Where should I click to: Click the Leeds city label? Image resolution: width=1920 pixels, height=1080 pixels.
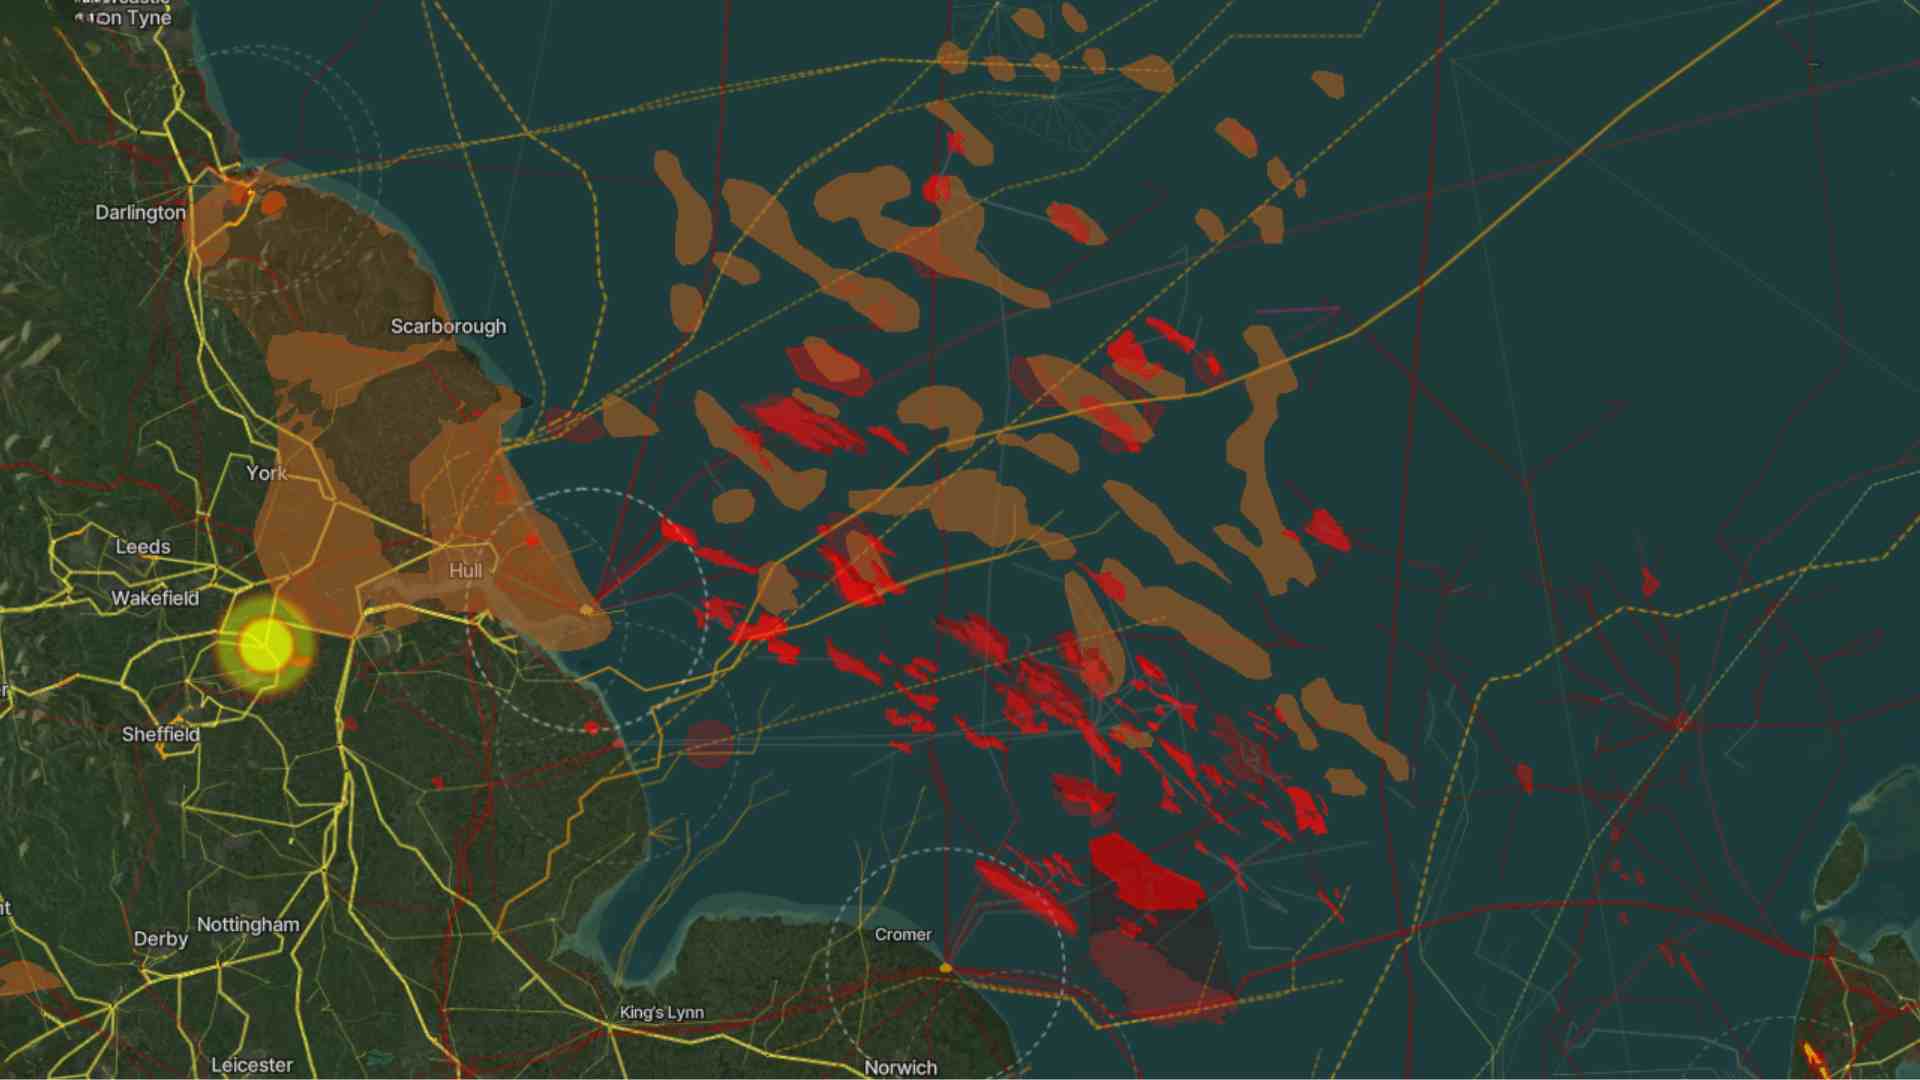point(142,547)
